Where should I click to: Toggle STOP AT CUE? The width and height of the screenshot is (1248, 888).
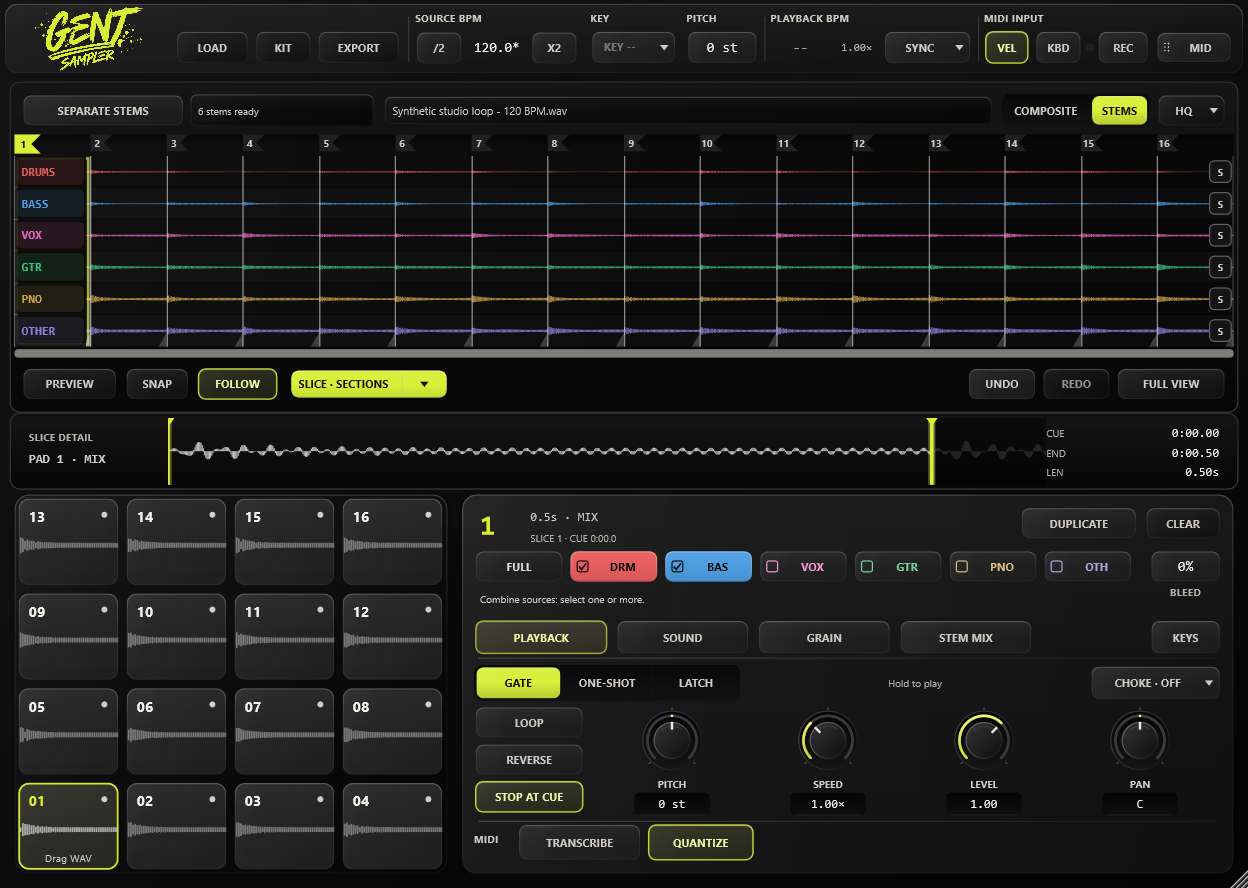tap(529, 797)
